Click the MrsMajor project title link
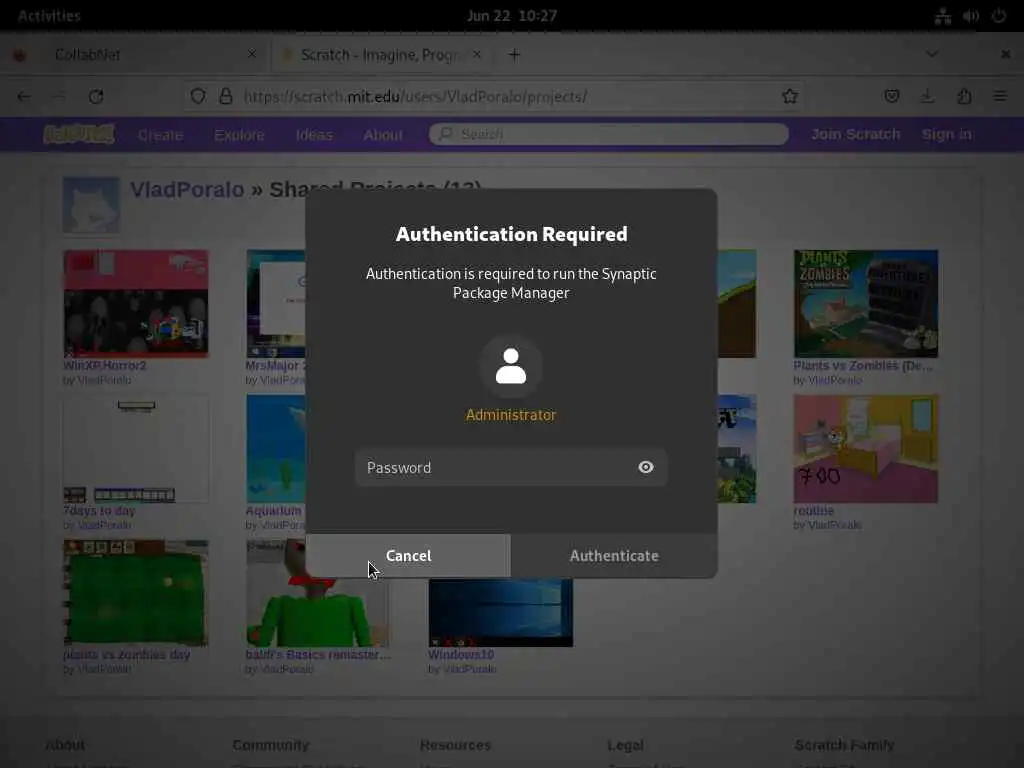This screenshot has width=1024, height=768. pyautogui.click(x=274, y=365)
